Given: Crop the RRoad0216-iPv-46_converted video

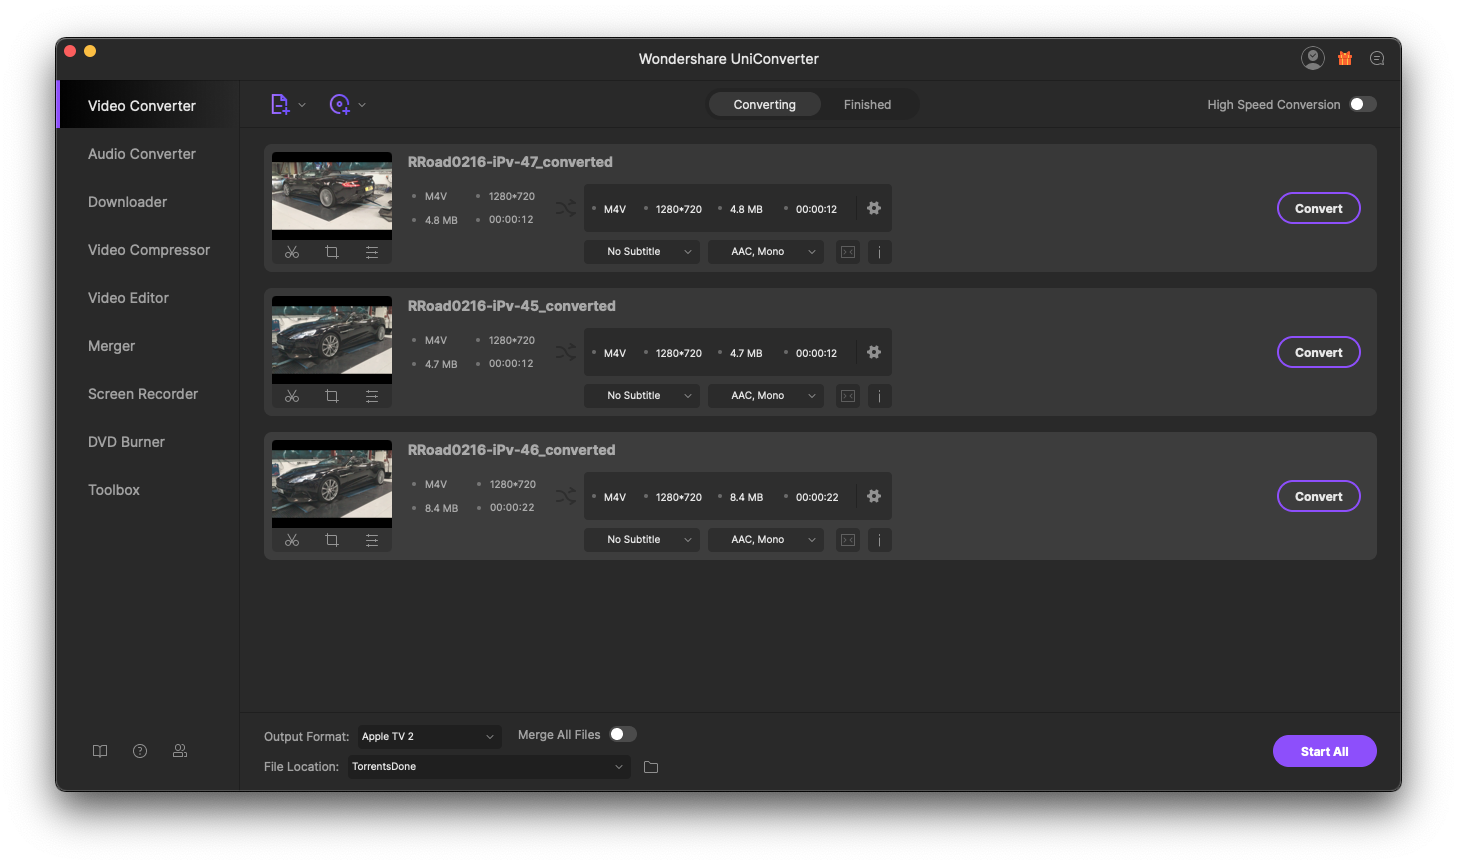Looking at the screenshot, I should point(332,540).
